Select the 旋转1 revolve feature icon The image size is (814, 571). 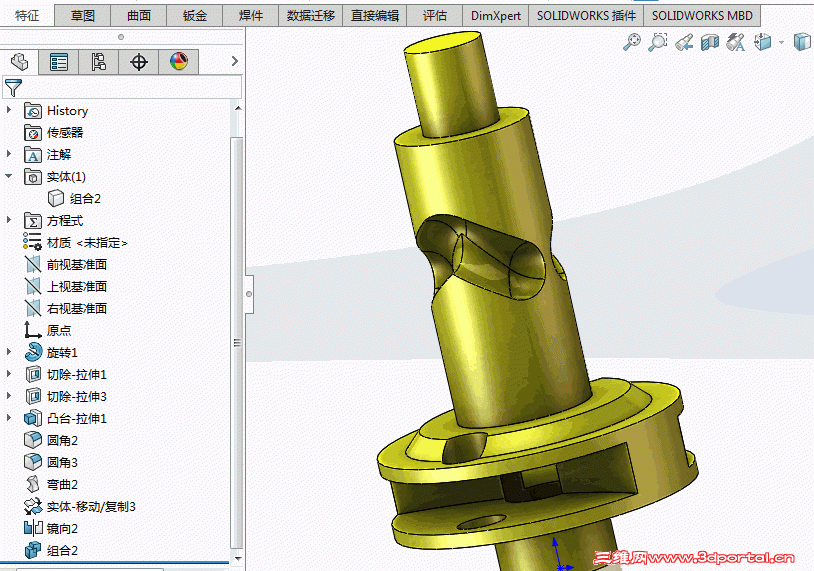click(33, 352)
